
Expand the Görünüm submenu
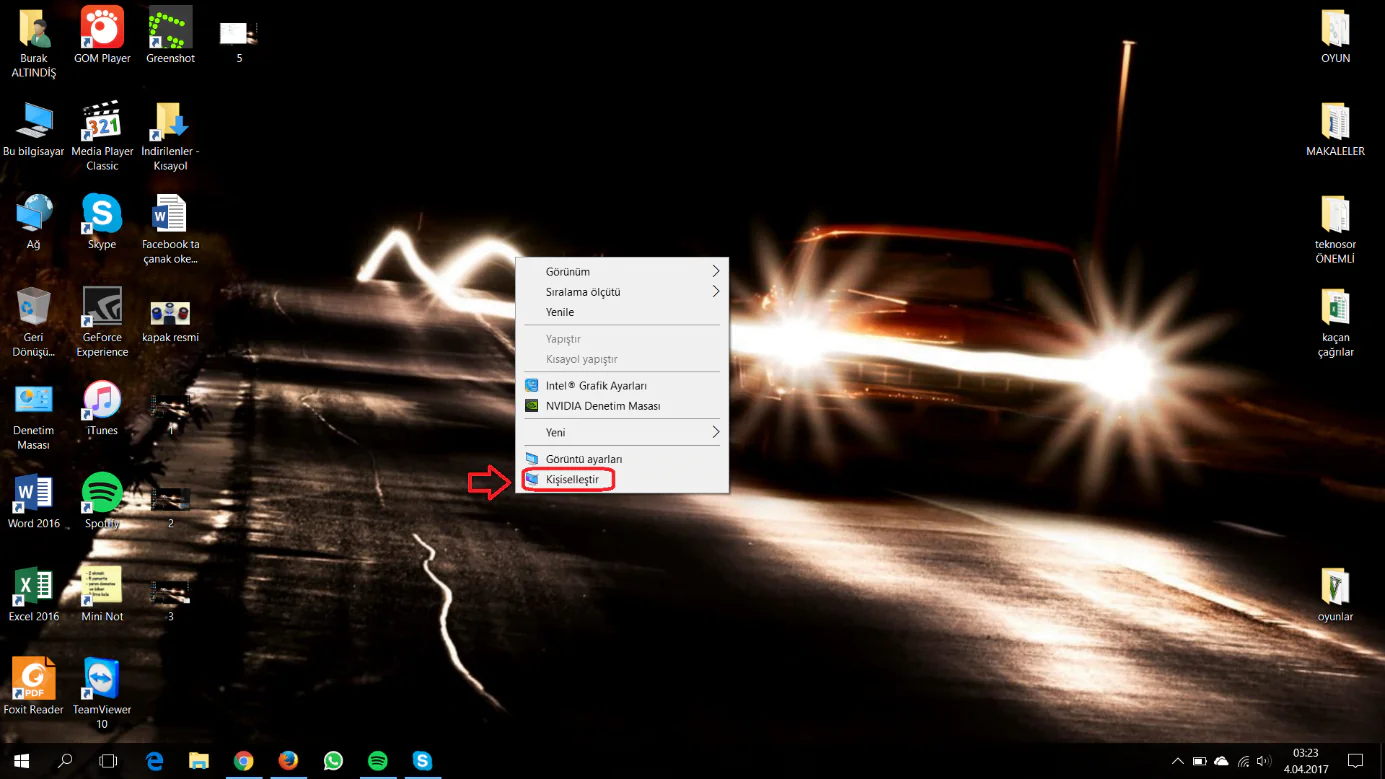click(621, 272)
